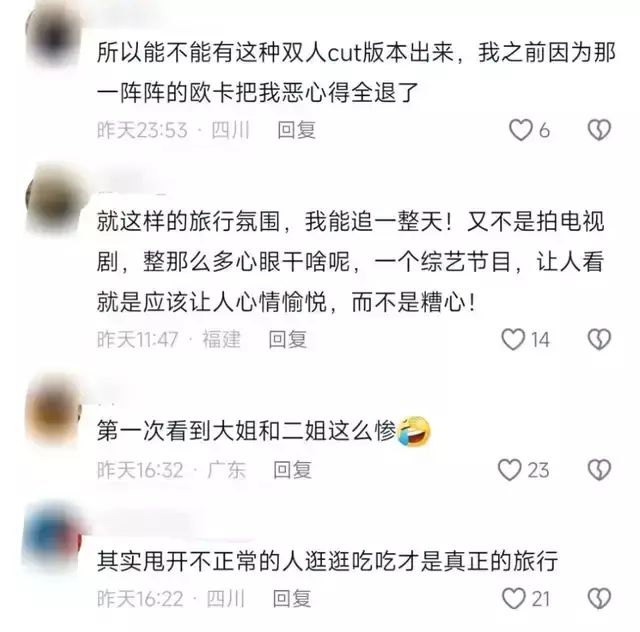The image size is (640, 632).
Task: Like the comment with 21 likes
Action: point(513,599)
